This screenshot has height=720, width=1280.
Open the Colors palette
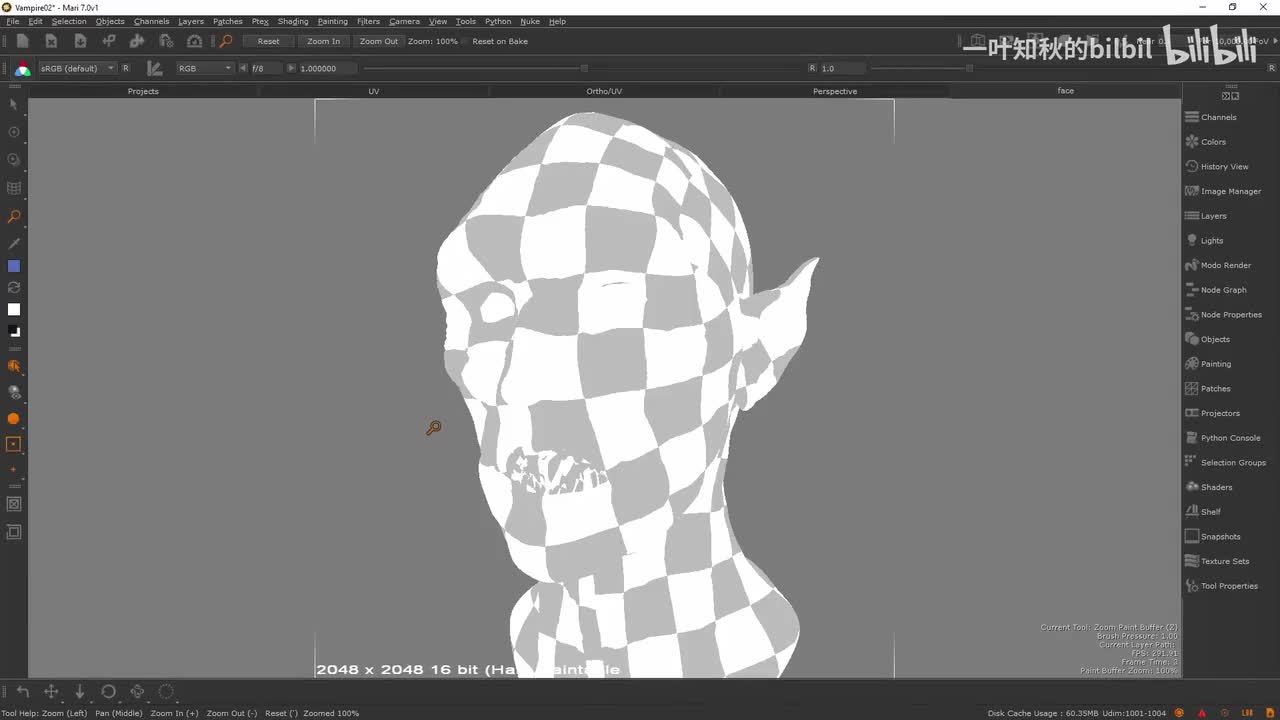coord(1206,142)
